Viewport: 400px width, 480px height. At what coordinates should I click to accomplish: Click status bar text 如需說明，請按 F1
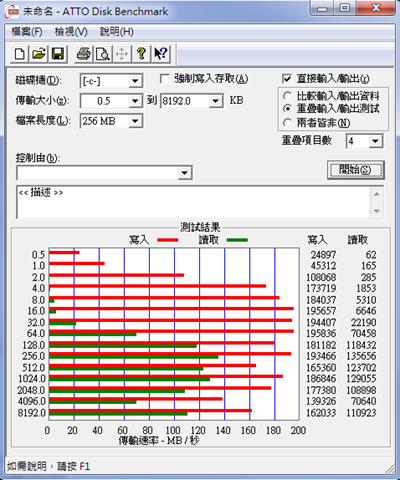(x=49, y=466)
